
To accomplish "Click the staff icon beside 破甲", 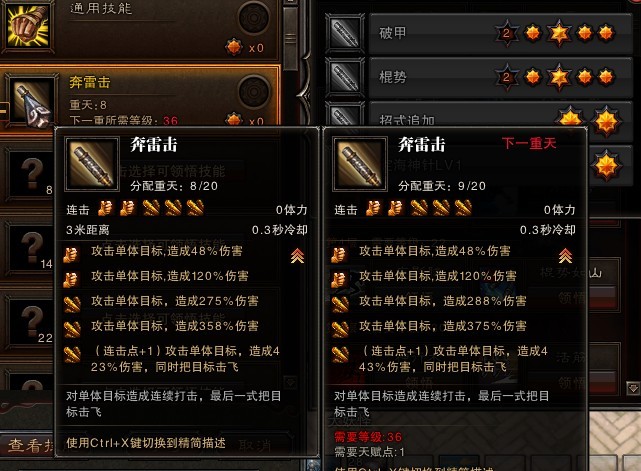I will 345,33.
